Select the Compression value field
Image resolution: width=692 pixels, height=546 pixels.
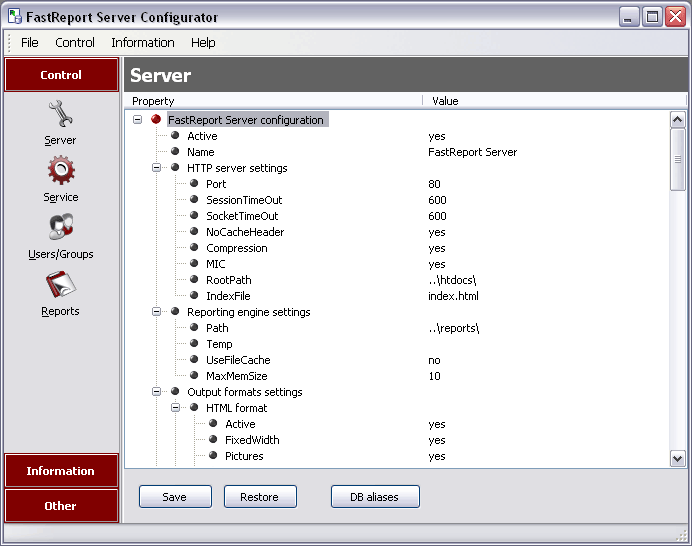click(x=437, y=248)
